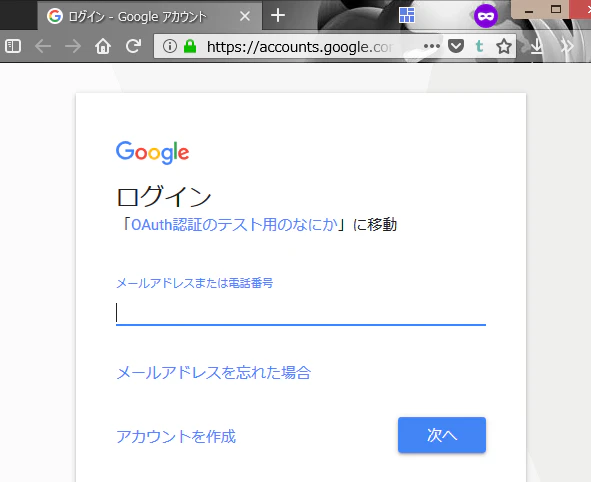
Task: Click メールアドレスを忘れた場合 link
Action: click(213, 373)
